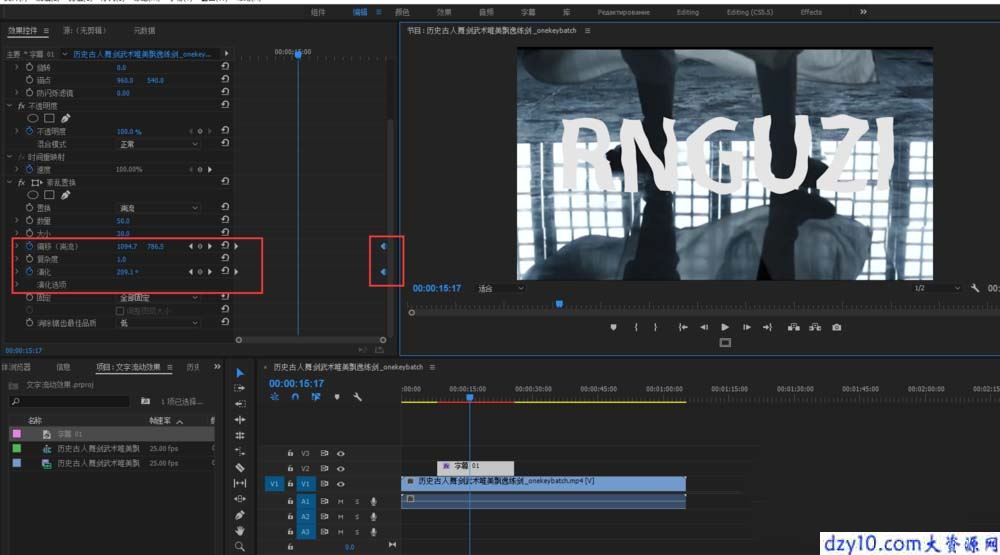Click Mark Out bracket button
The height and width of the screenshot is (555, 1000).
click(x=656, y=327)
